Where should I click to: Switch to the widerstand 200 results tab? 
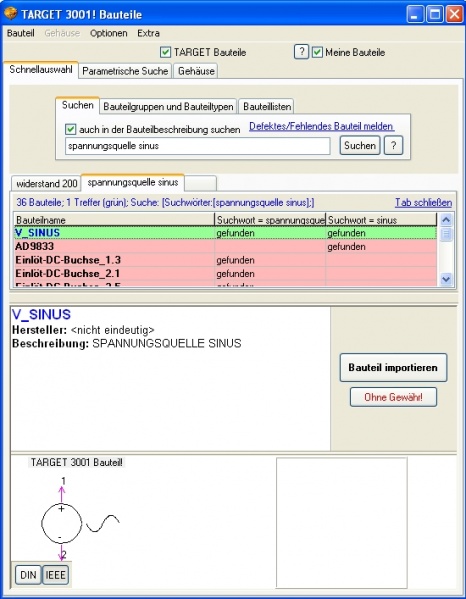(x=47, y=184)
